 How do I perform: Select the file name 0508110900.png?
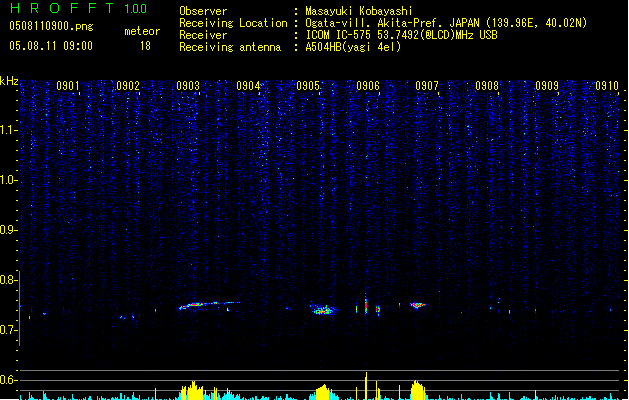click(x=51, y=26)
